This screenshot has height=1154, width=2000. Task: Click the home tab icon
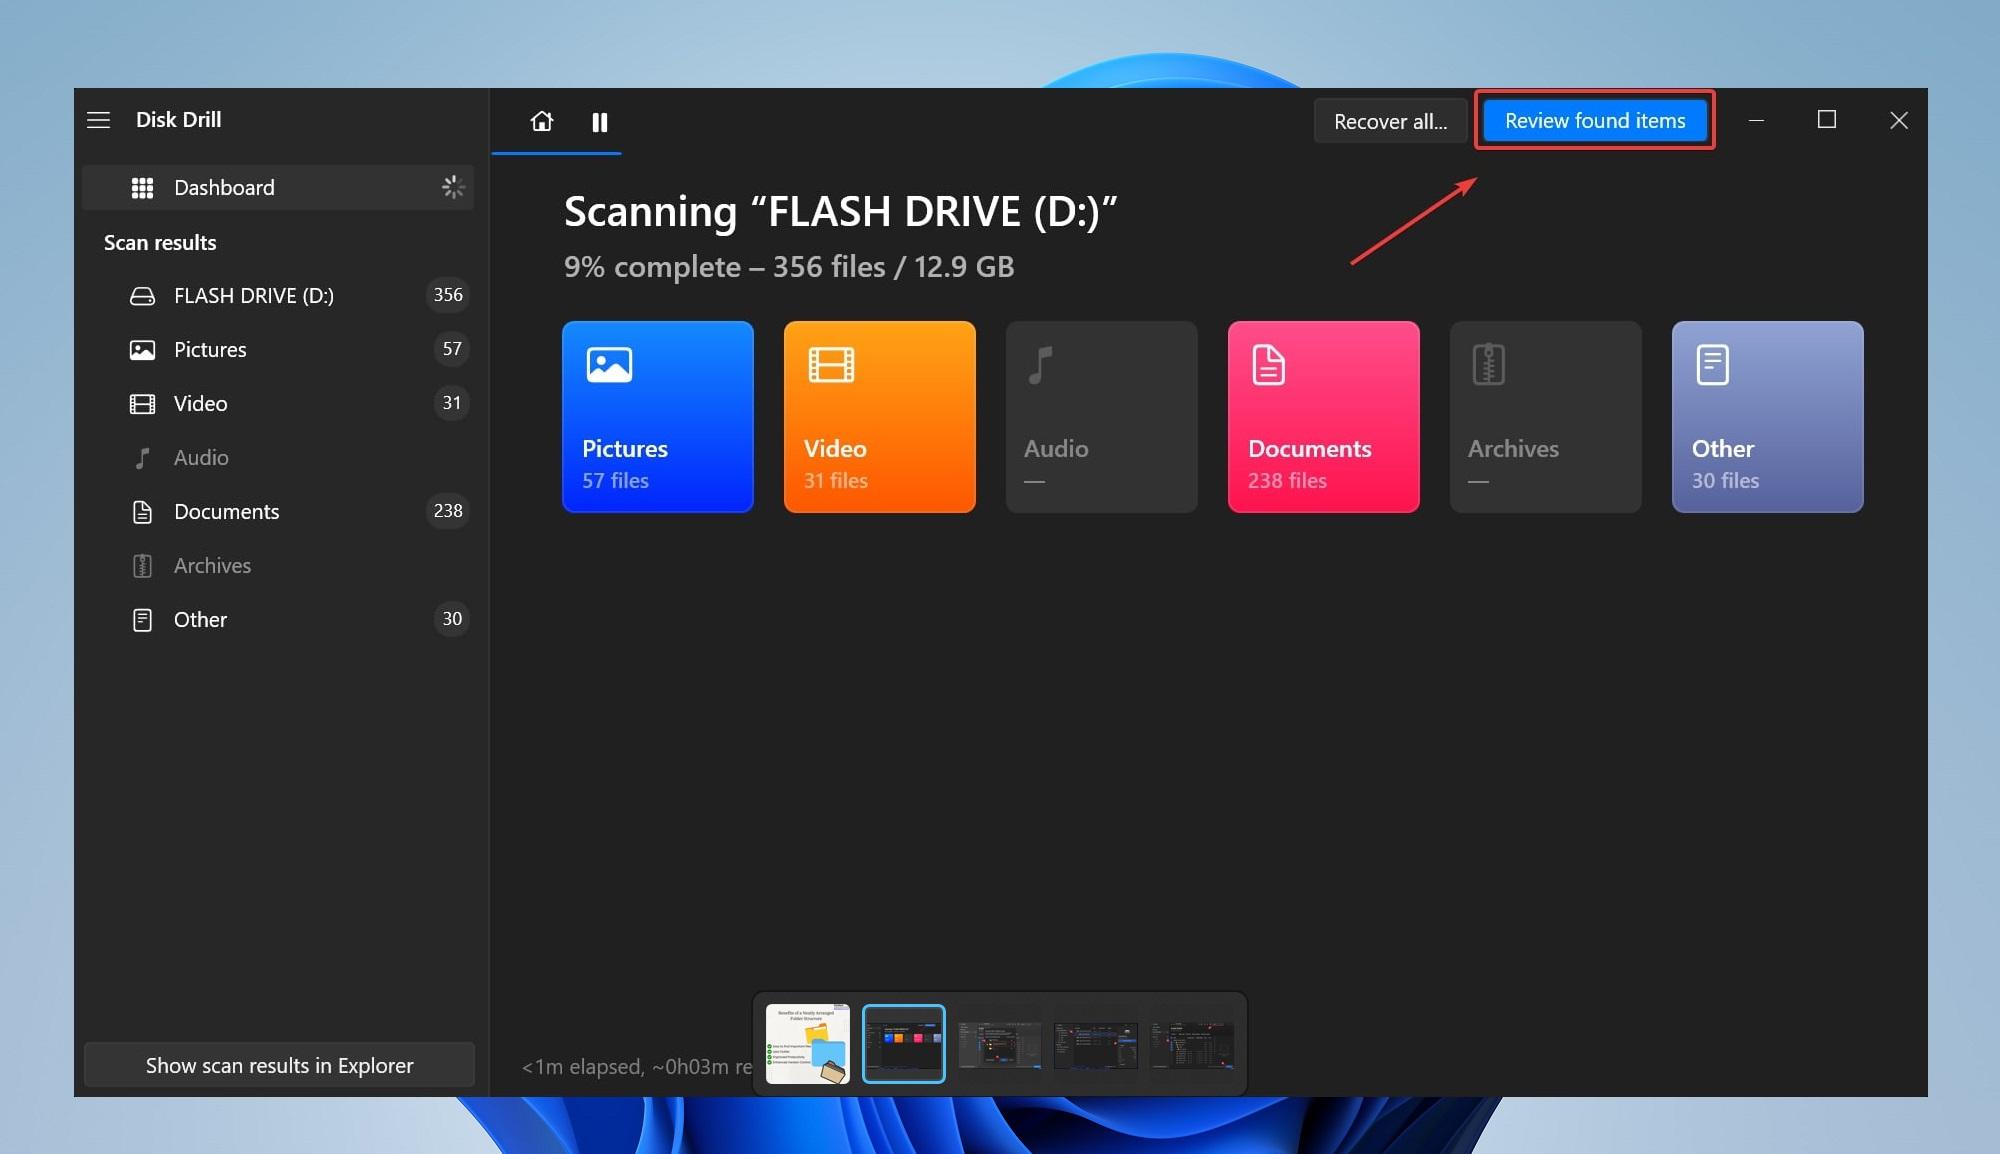[x=541, y=121]
